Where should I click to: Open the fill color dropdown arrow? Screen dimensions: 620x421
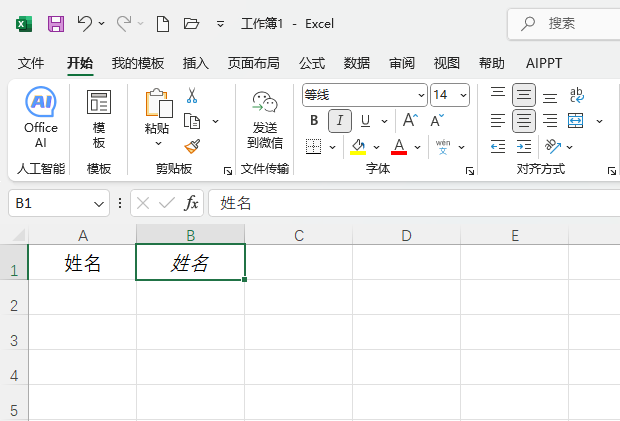[x=376, y=147]
